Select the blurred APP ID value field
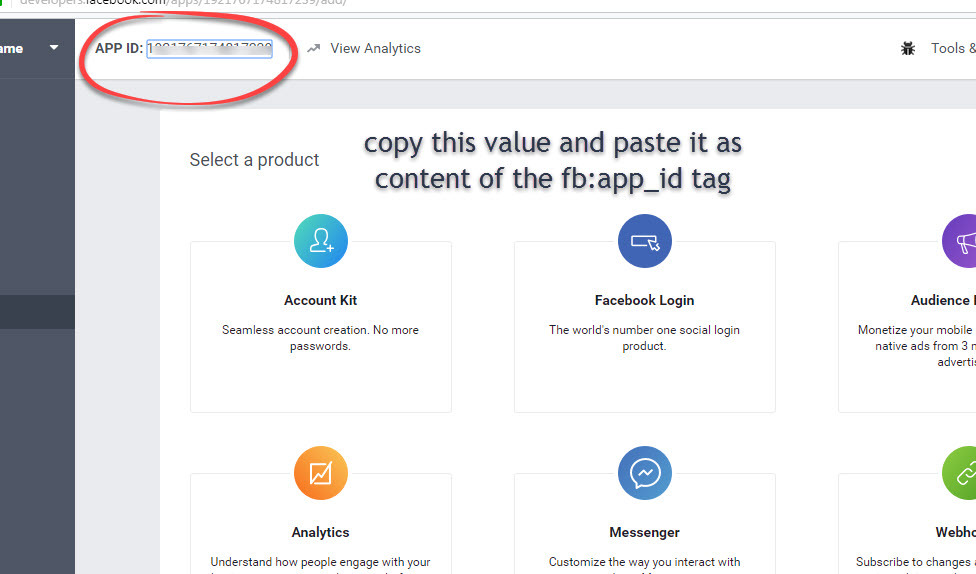The height and width of the screenshot is (574, 976). coord(209,49)
